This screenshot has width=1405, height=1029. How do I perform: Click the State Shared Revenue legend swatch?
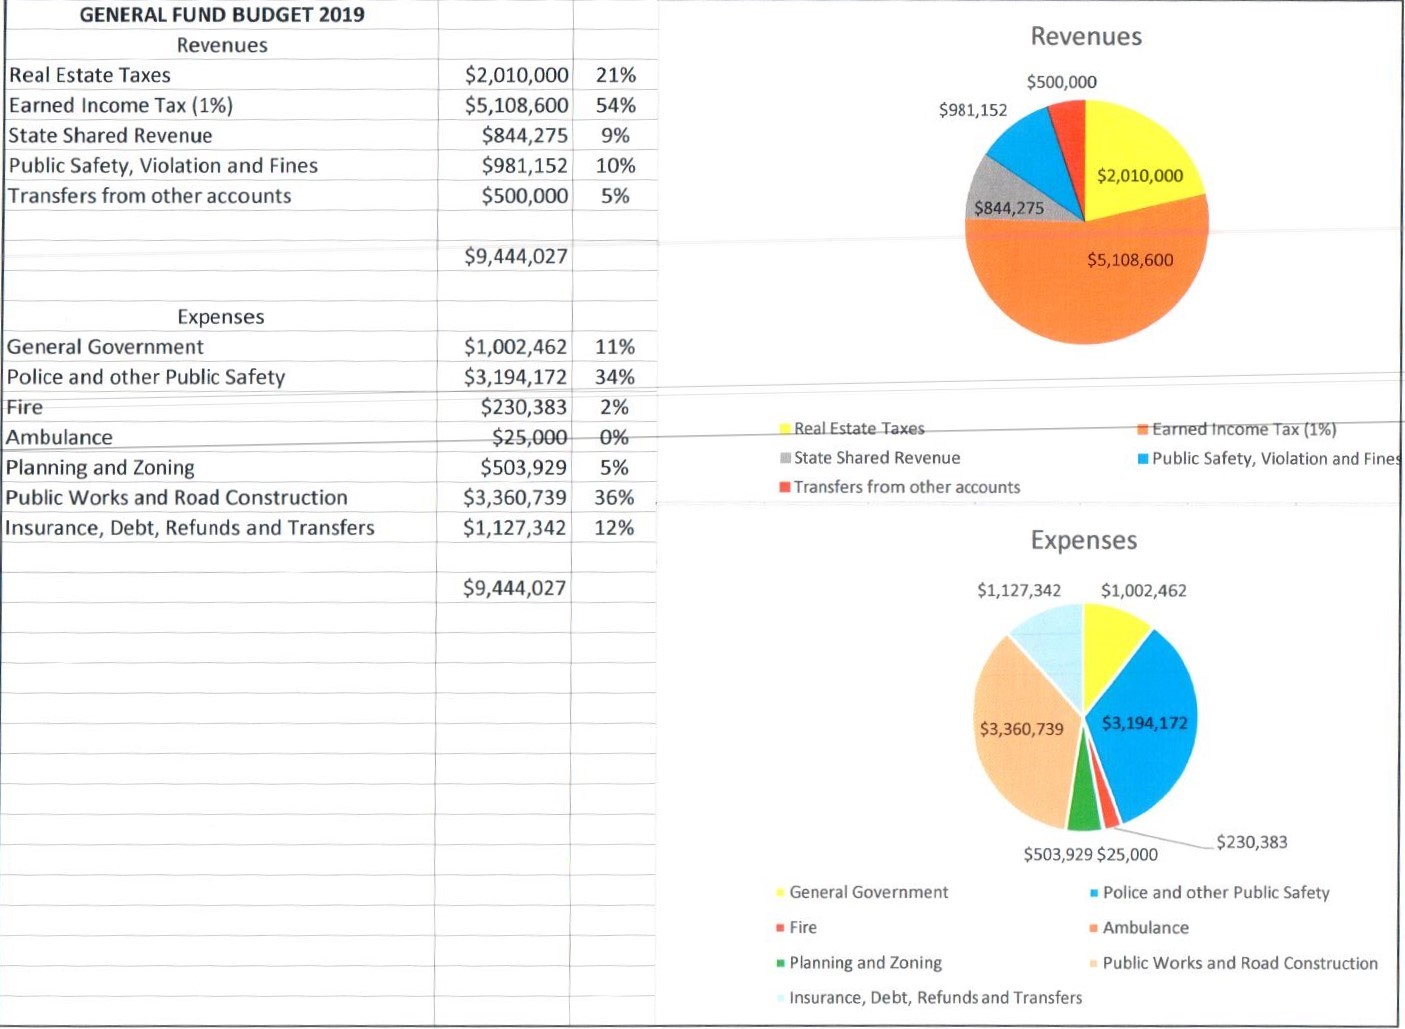(x=786, y=458)
